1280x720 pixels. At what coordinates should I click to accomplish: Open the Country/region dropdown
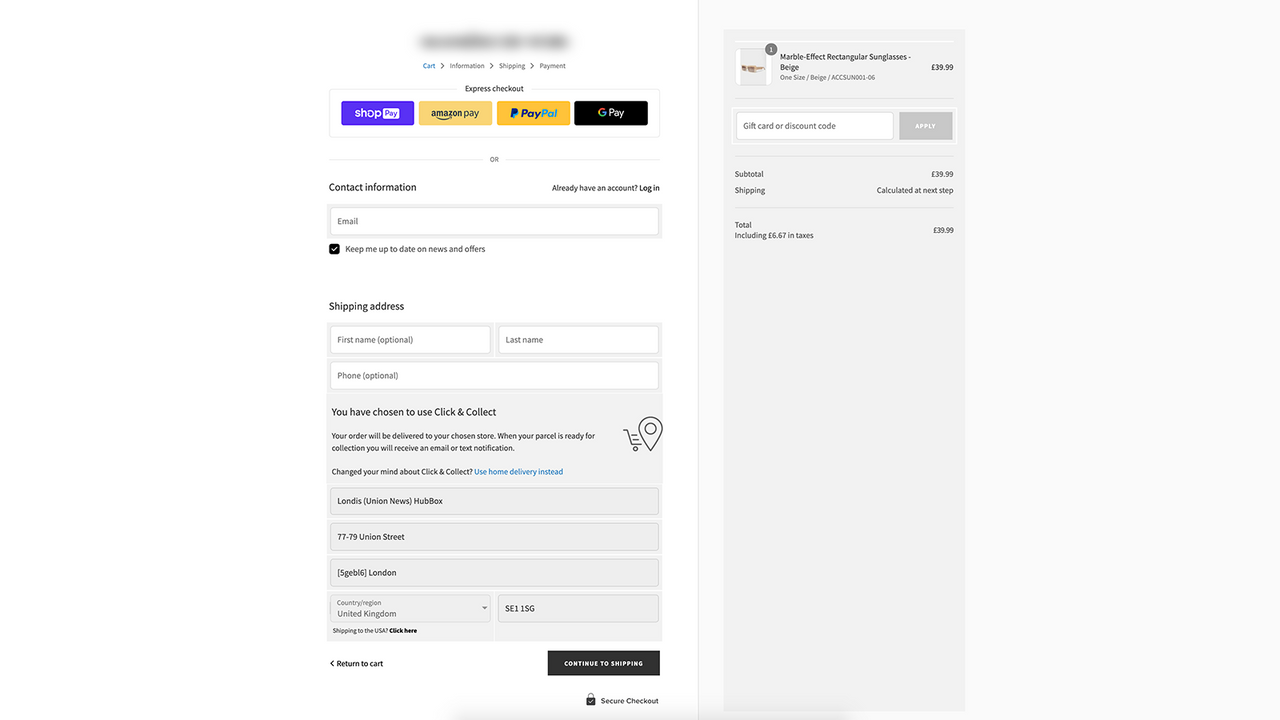(x=409, y=610)
